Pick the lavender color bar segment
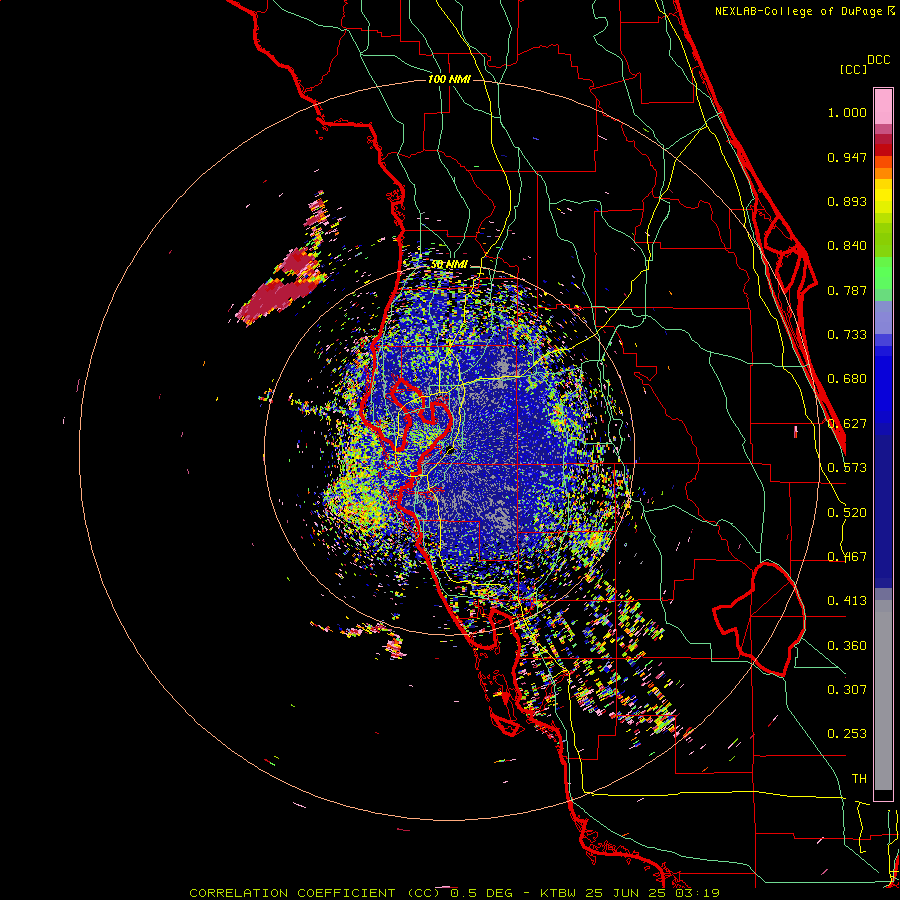This screenshot has width=900, height=900. point(883,317)
